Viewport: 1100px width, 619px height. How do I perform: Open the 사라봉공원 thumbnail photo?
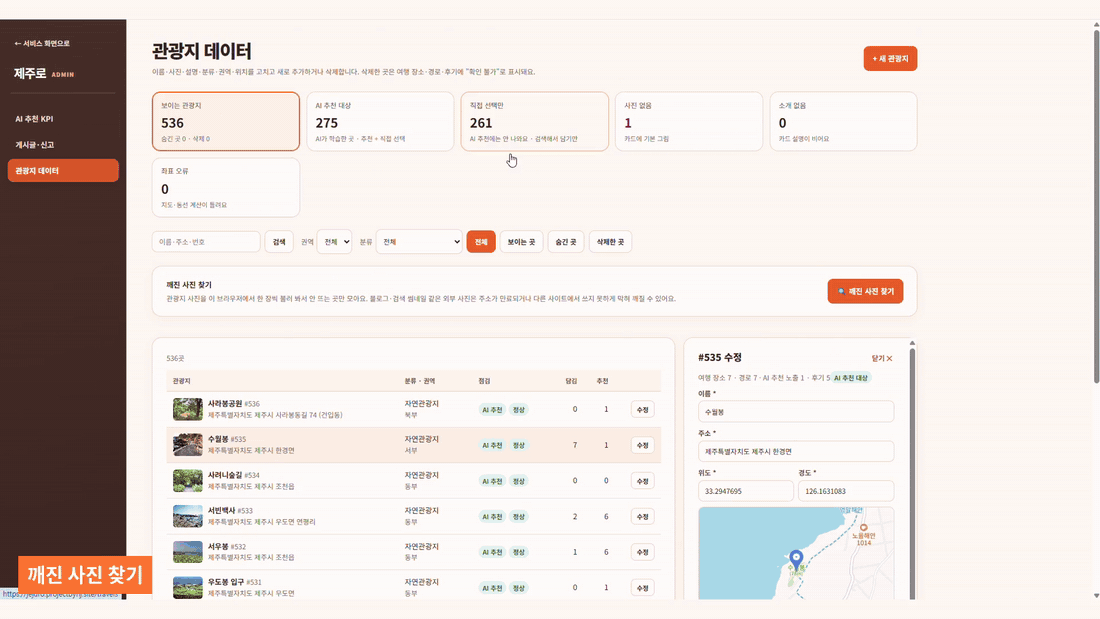pos(187,409)
